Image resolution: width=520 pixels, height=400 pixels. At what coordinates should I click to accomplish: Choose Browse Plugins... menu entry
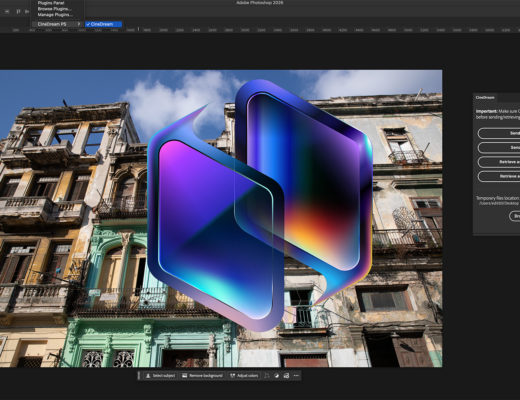[x=54, y=9]
